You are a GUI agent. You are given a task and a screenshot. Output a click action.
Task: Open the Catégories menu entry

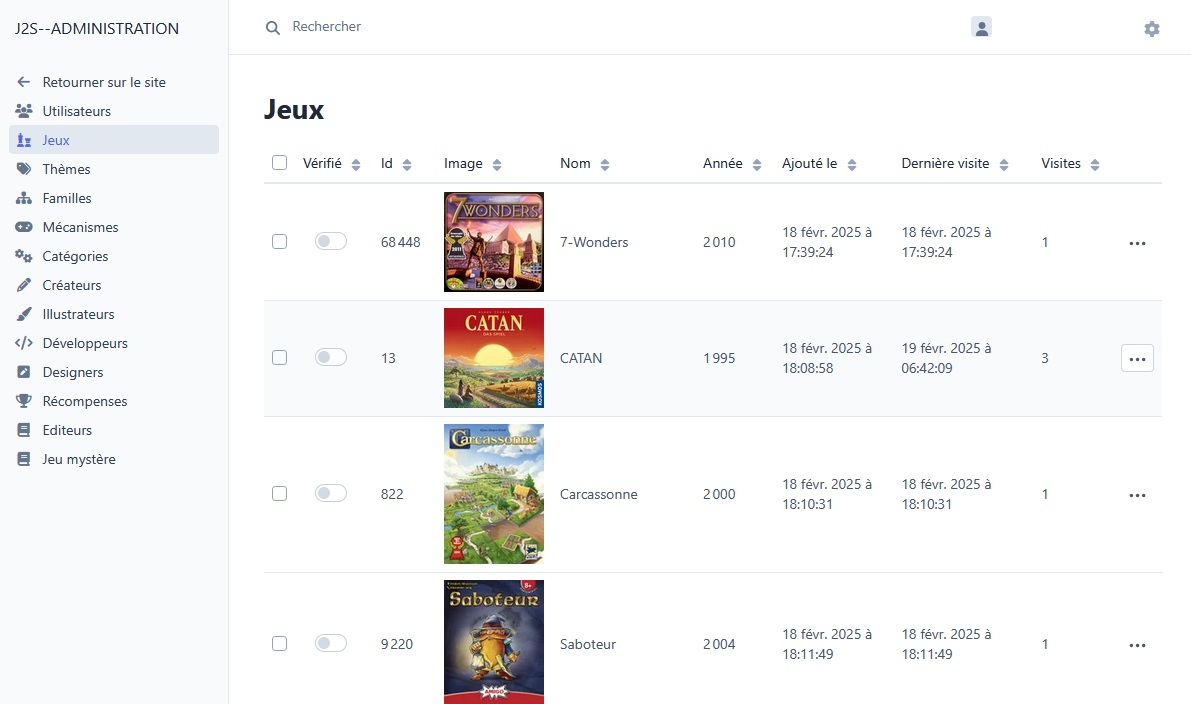23,256
